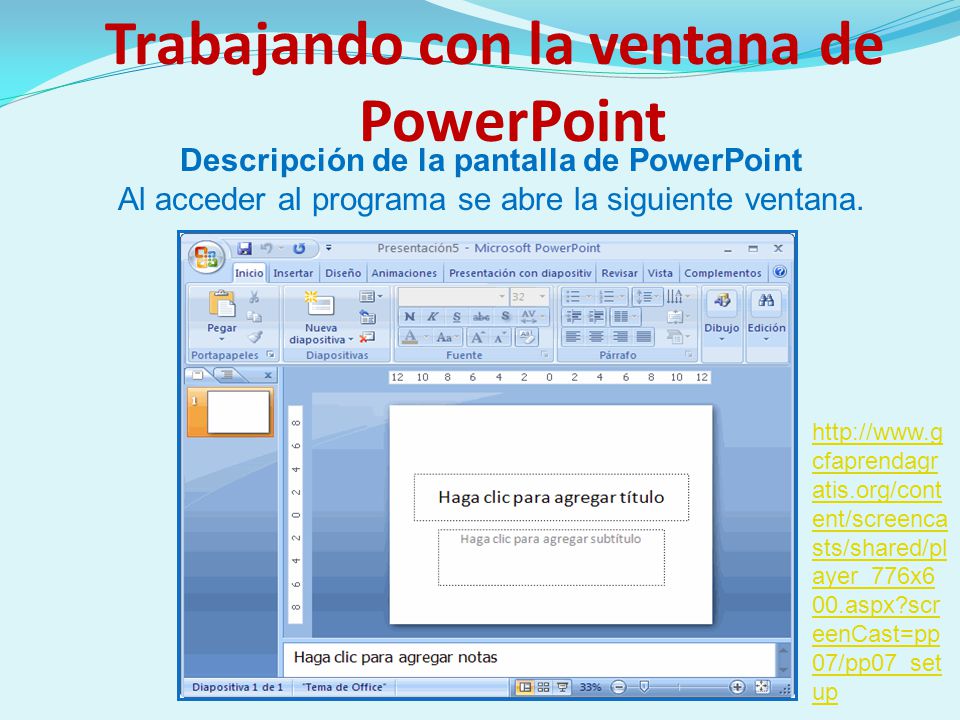Undo the last action in Quick Access toolbar
This screenshot has height=720, width=960.
pyautogui.click(x=266, y=248)
